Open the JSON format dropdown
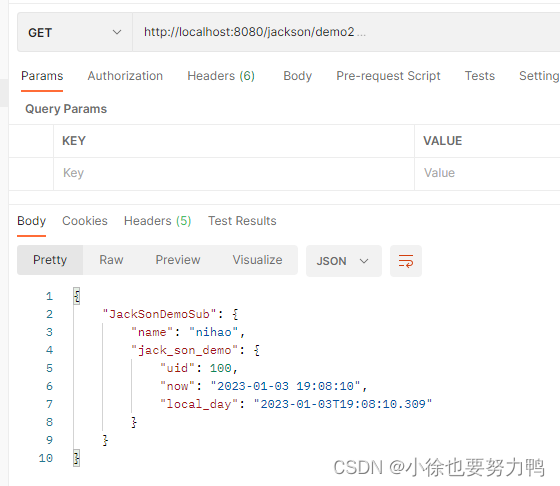This screenshot has width=560, height=486. pyautogui.click(x=344, y=261)
